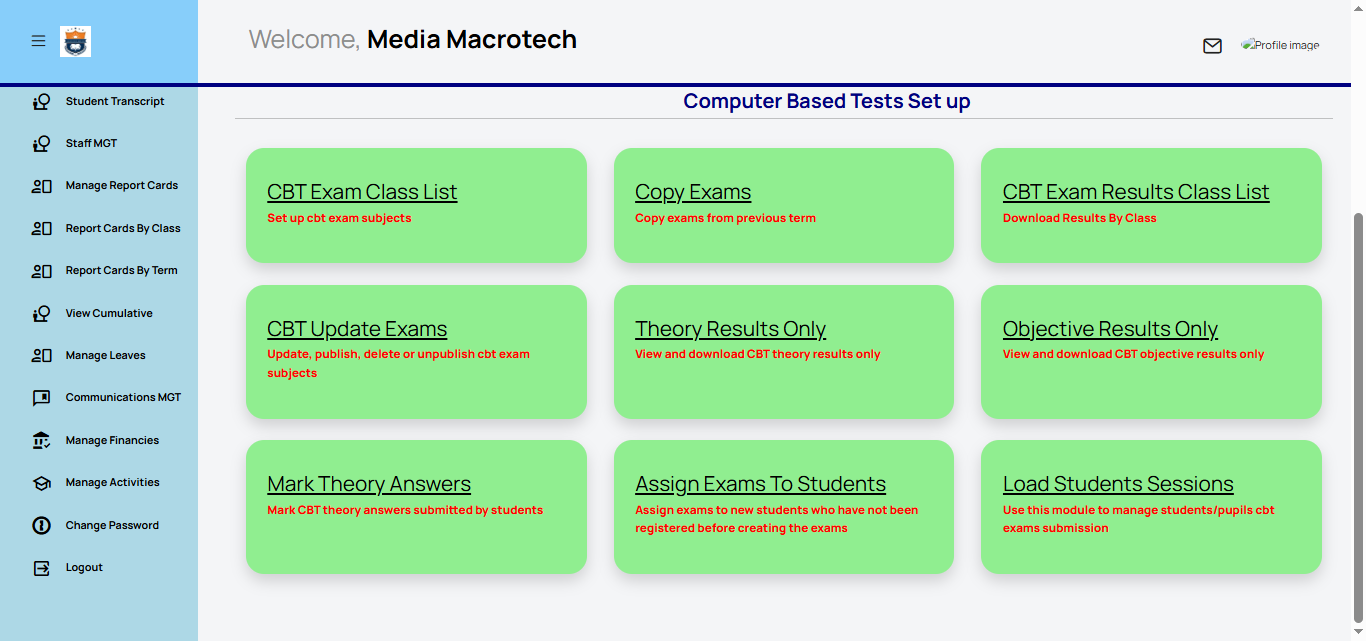Click the Manage Financies bank icon
This screenshot has height=641, width=1366.
(x=41, y=440)
